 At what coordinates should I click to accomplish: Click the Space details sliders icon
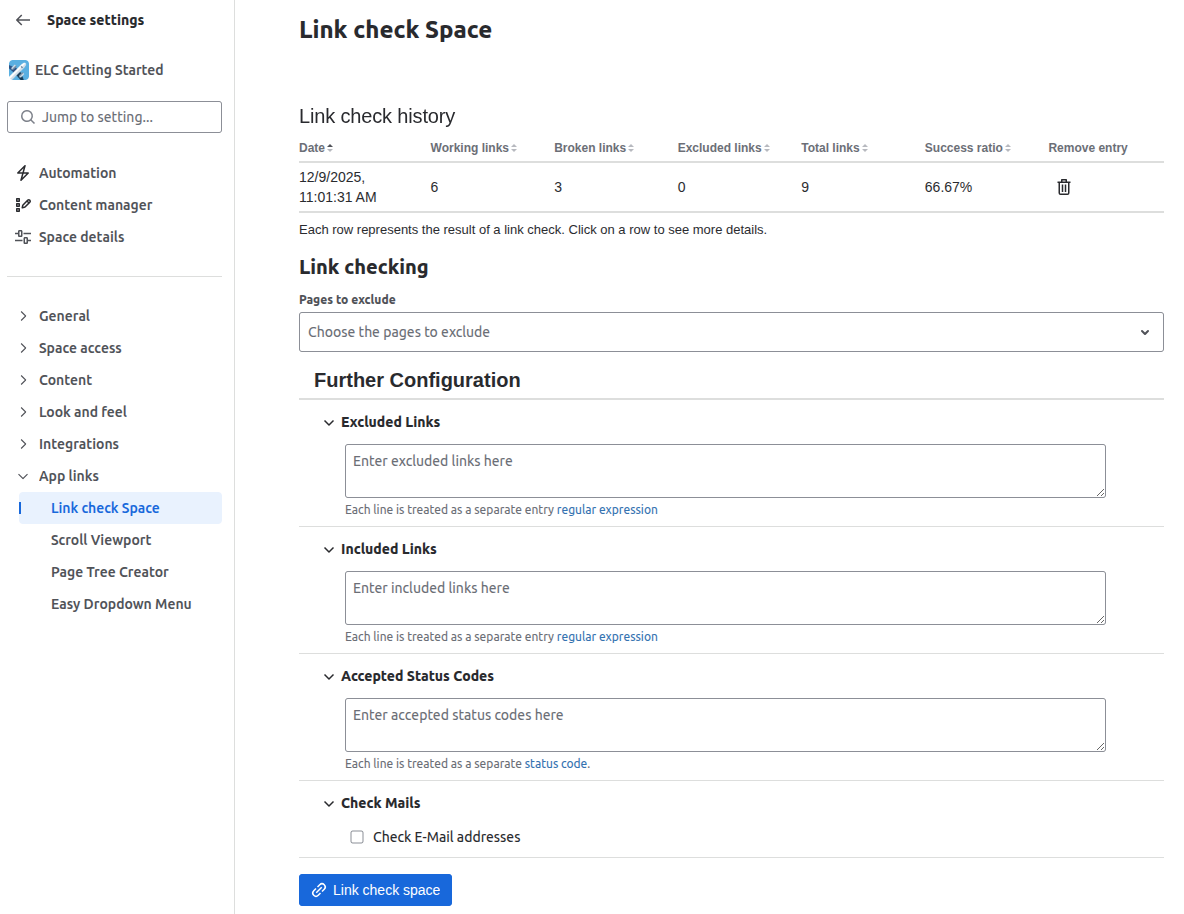[23, 237]
